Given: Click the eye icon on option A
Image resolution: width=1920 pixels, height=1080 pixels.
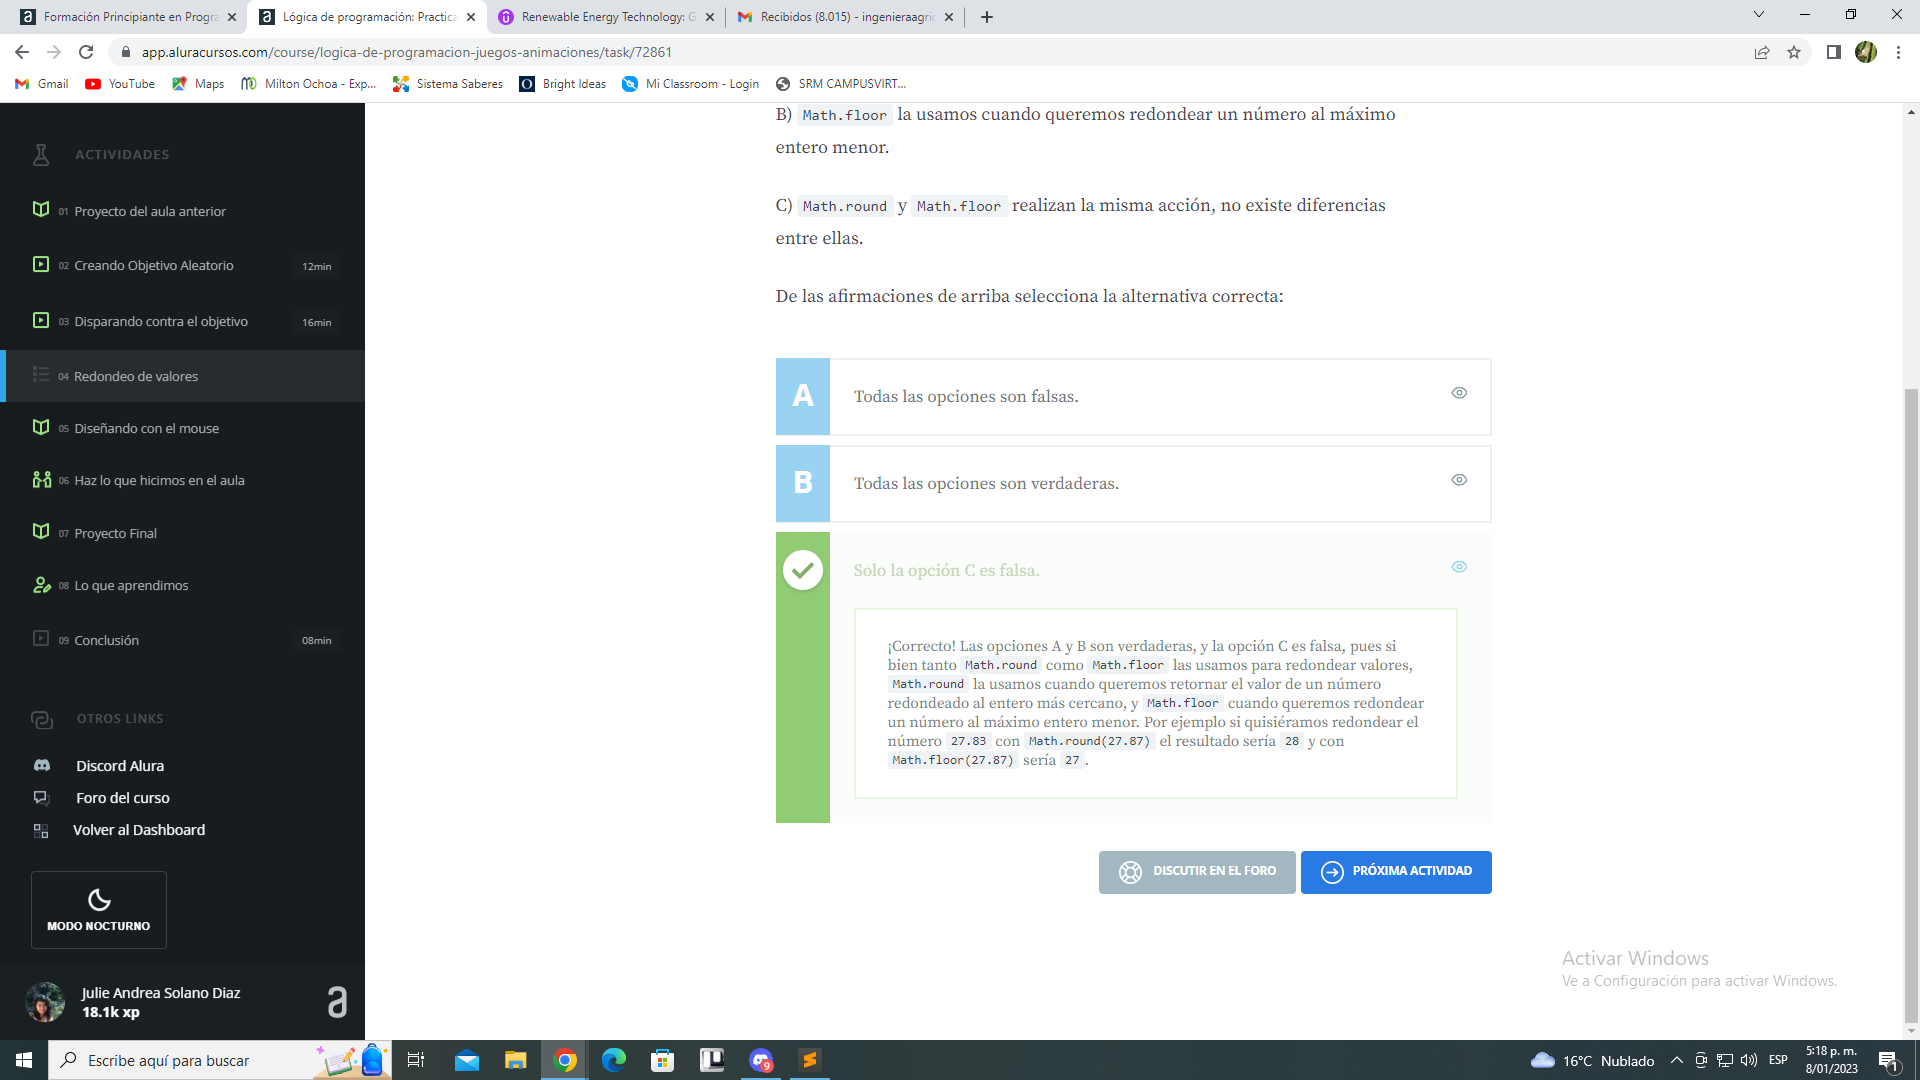Looking at the screenshot, I should (x=1458, y=393).
